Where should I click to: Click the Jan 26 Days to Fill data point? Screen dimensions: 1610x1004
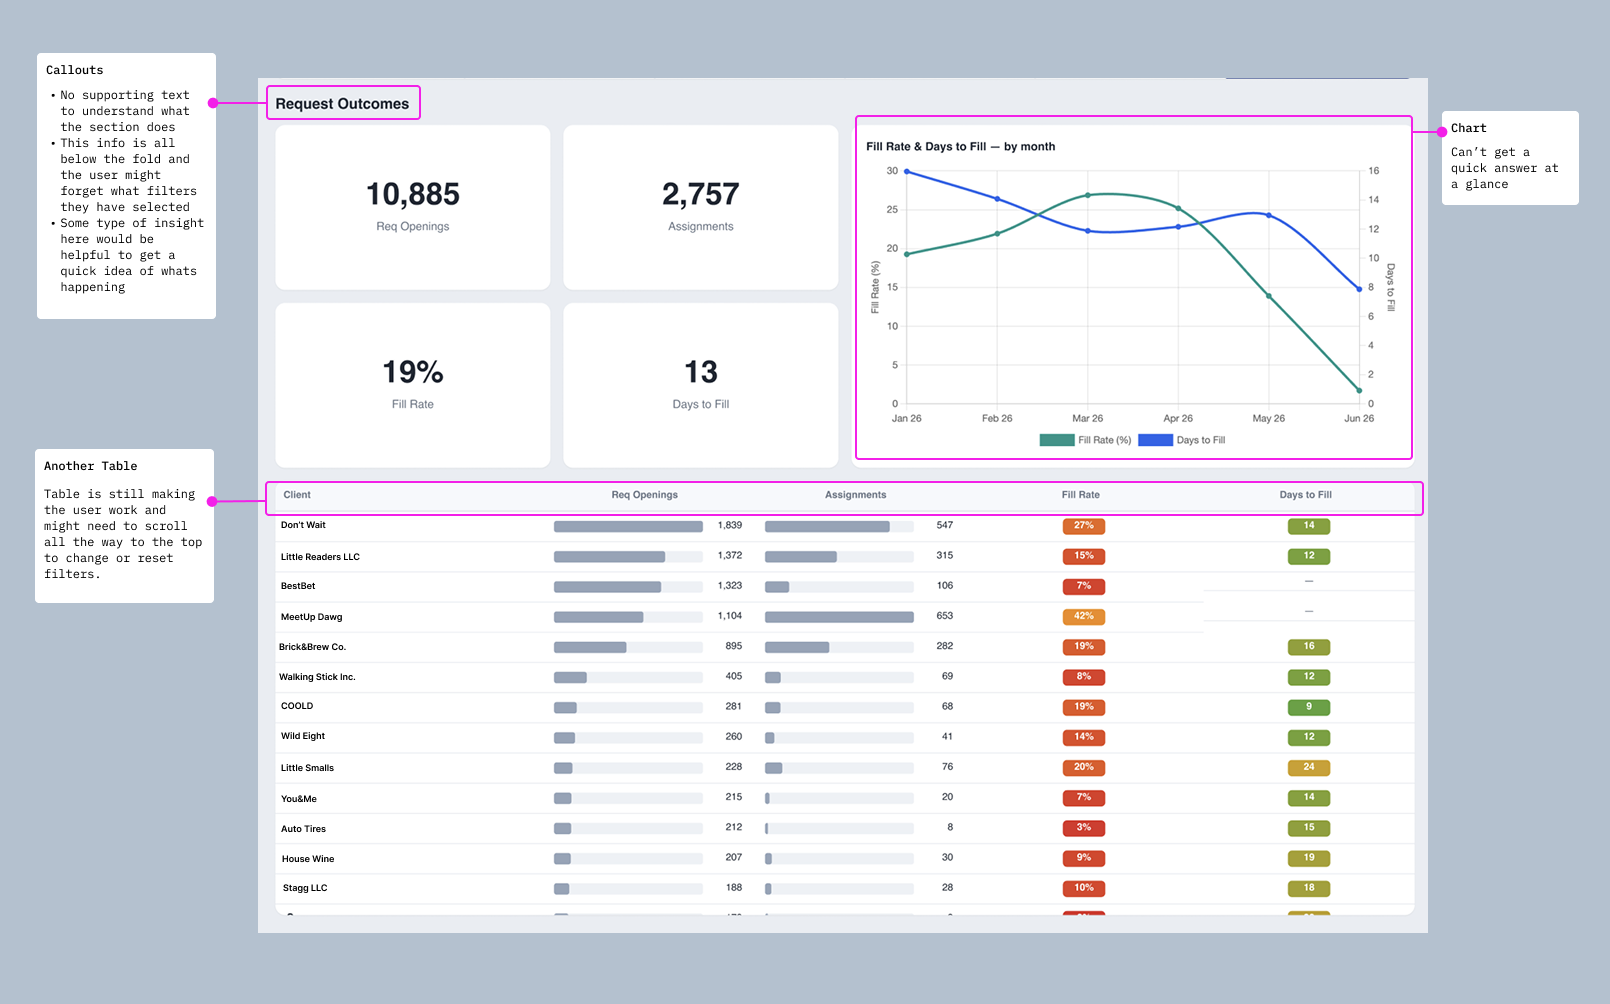907,171
